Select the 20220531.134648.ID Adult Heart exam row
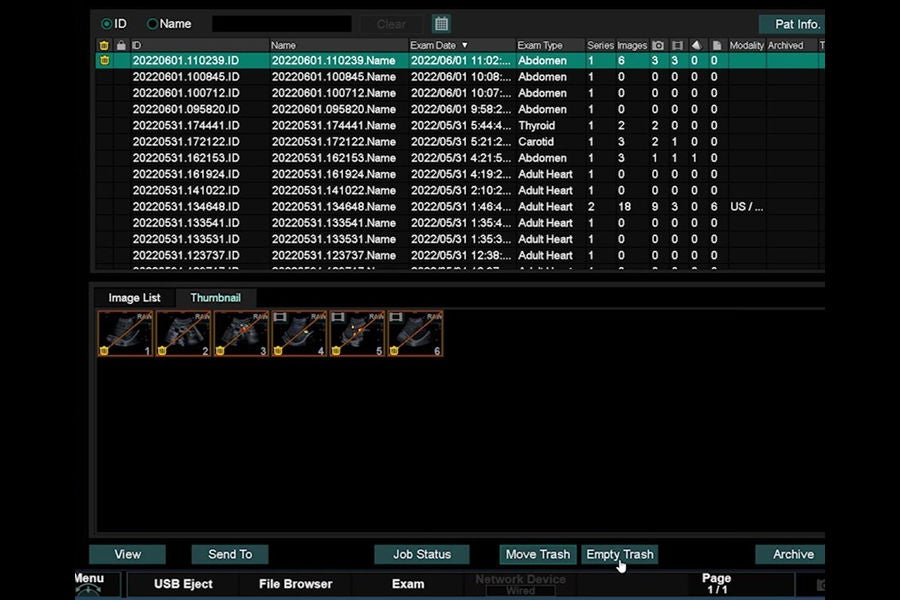The width and height of the screenshot is (900, 600). pos(460,207)
